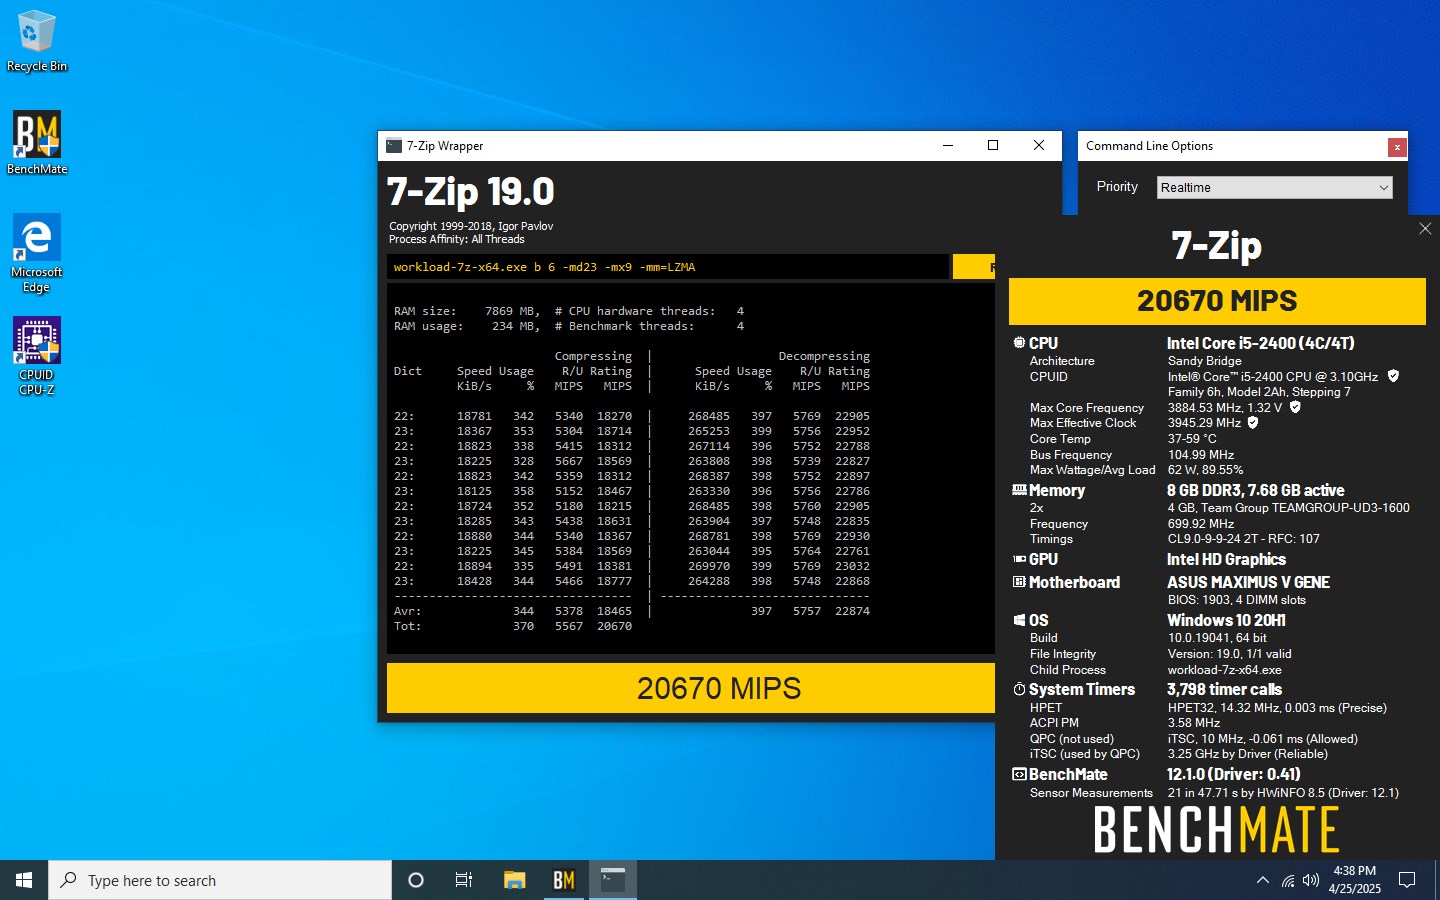
Task: Click the HPET32, 14.32 MHz timer value
Action: (x=1277, y=707)
